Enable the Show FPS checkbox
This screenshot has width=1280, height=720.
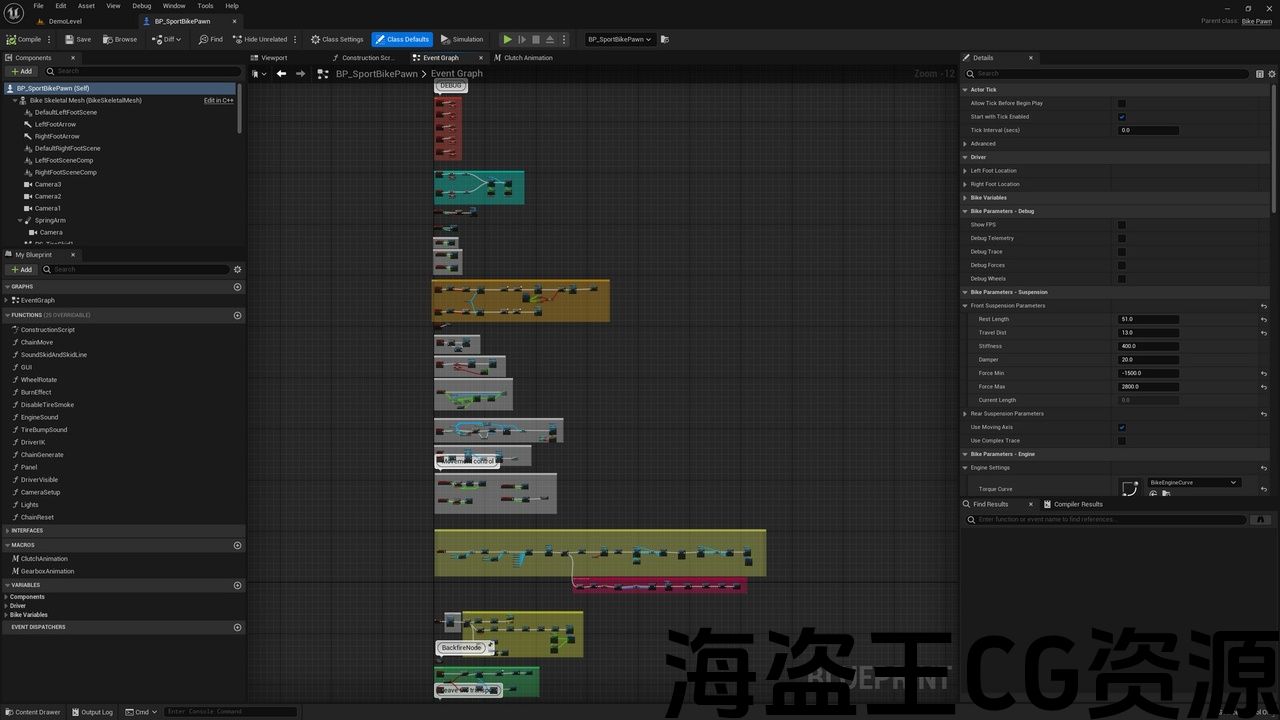(1121, 225)
